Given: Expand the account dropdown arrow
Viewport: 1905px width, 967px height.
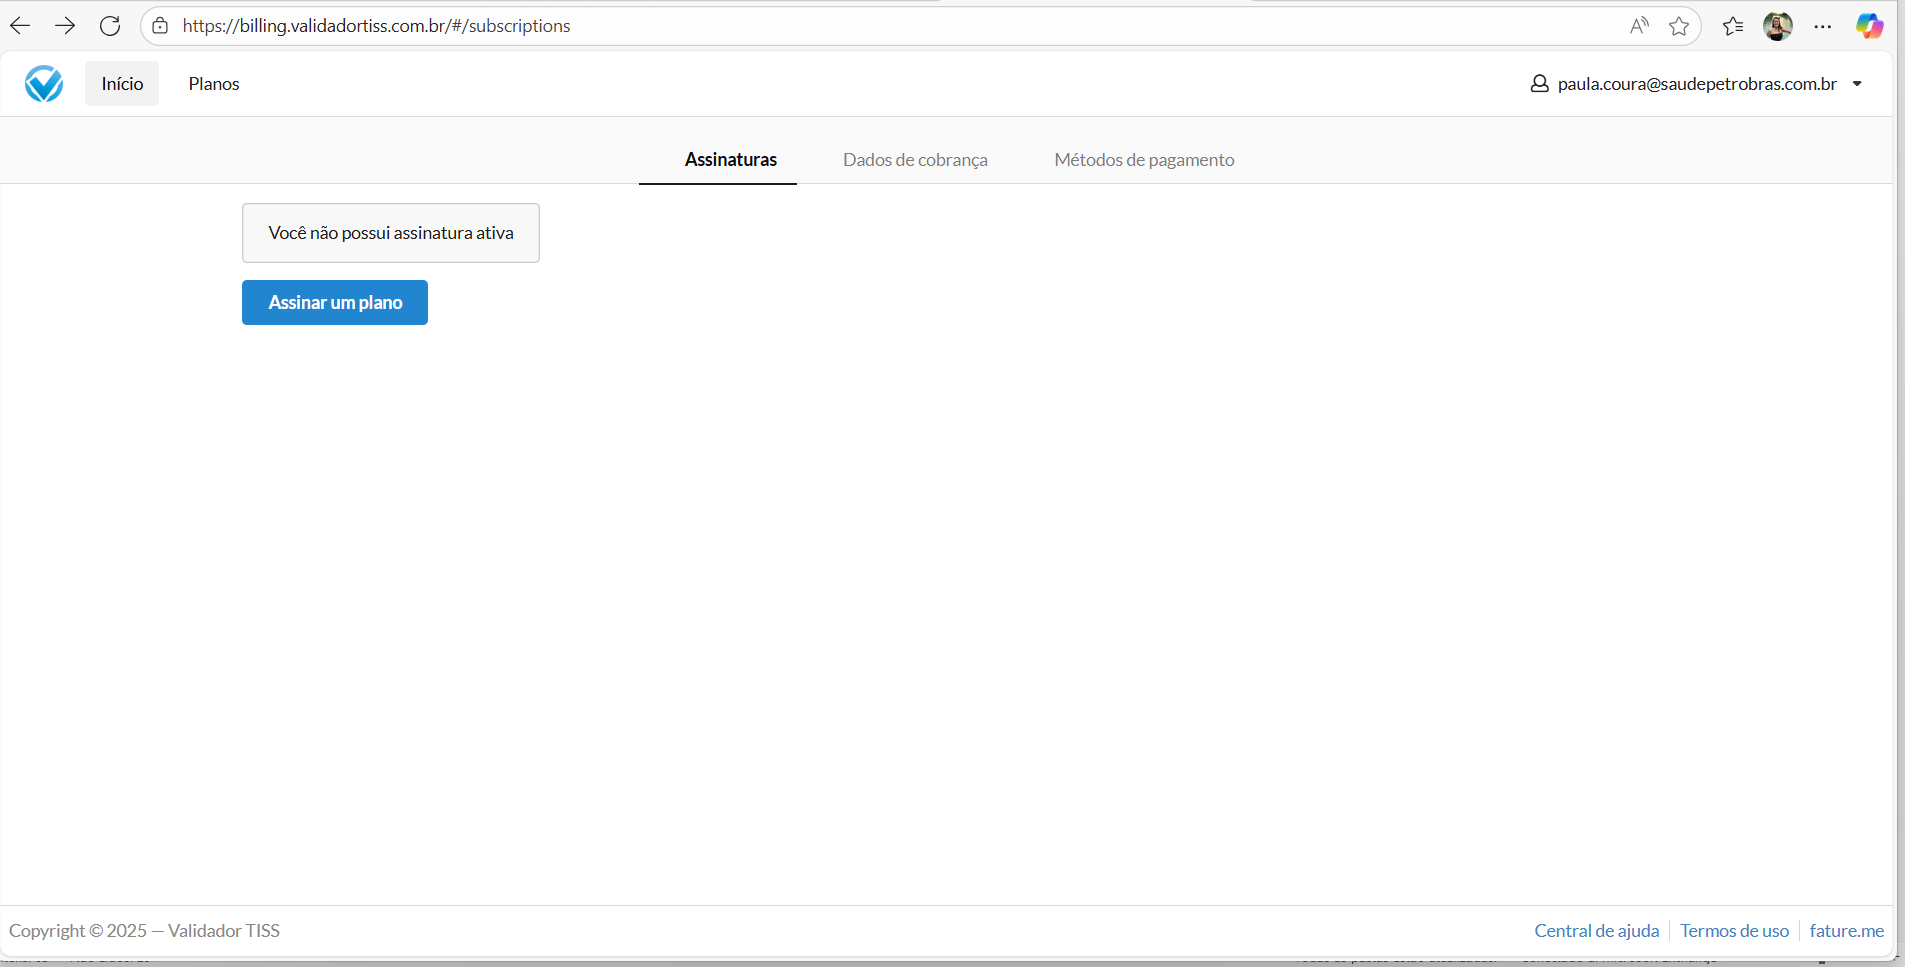Looking at the screenshot, I should (1857, 84).
